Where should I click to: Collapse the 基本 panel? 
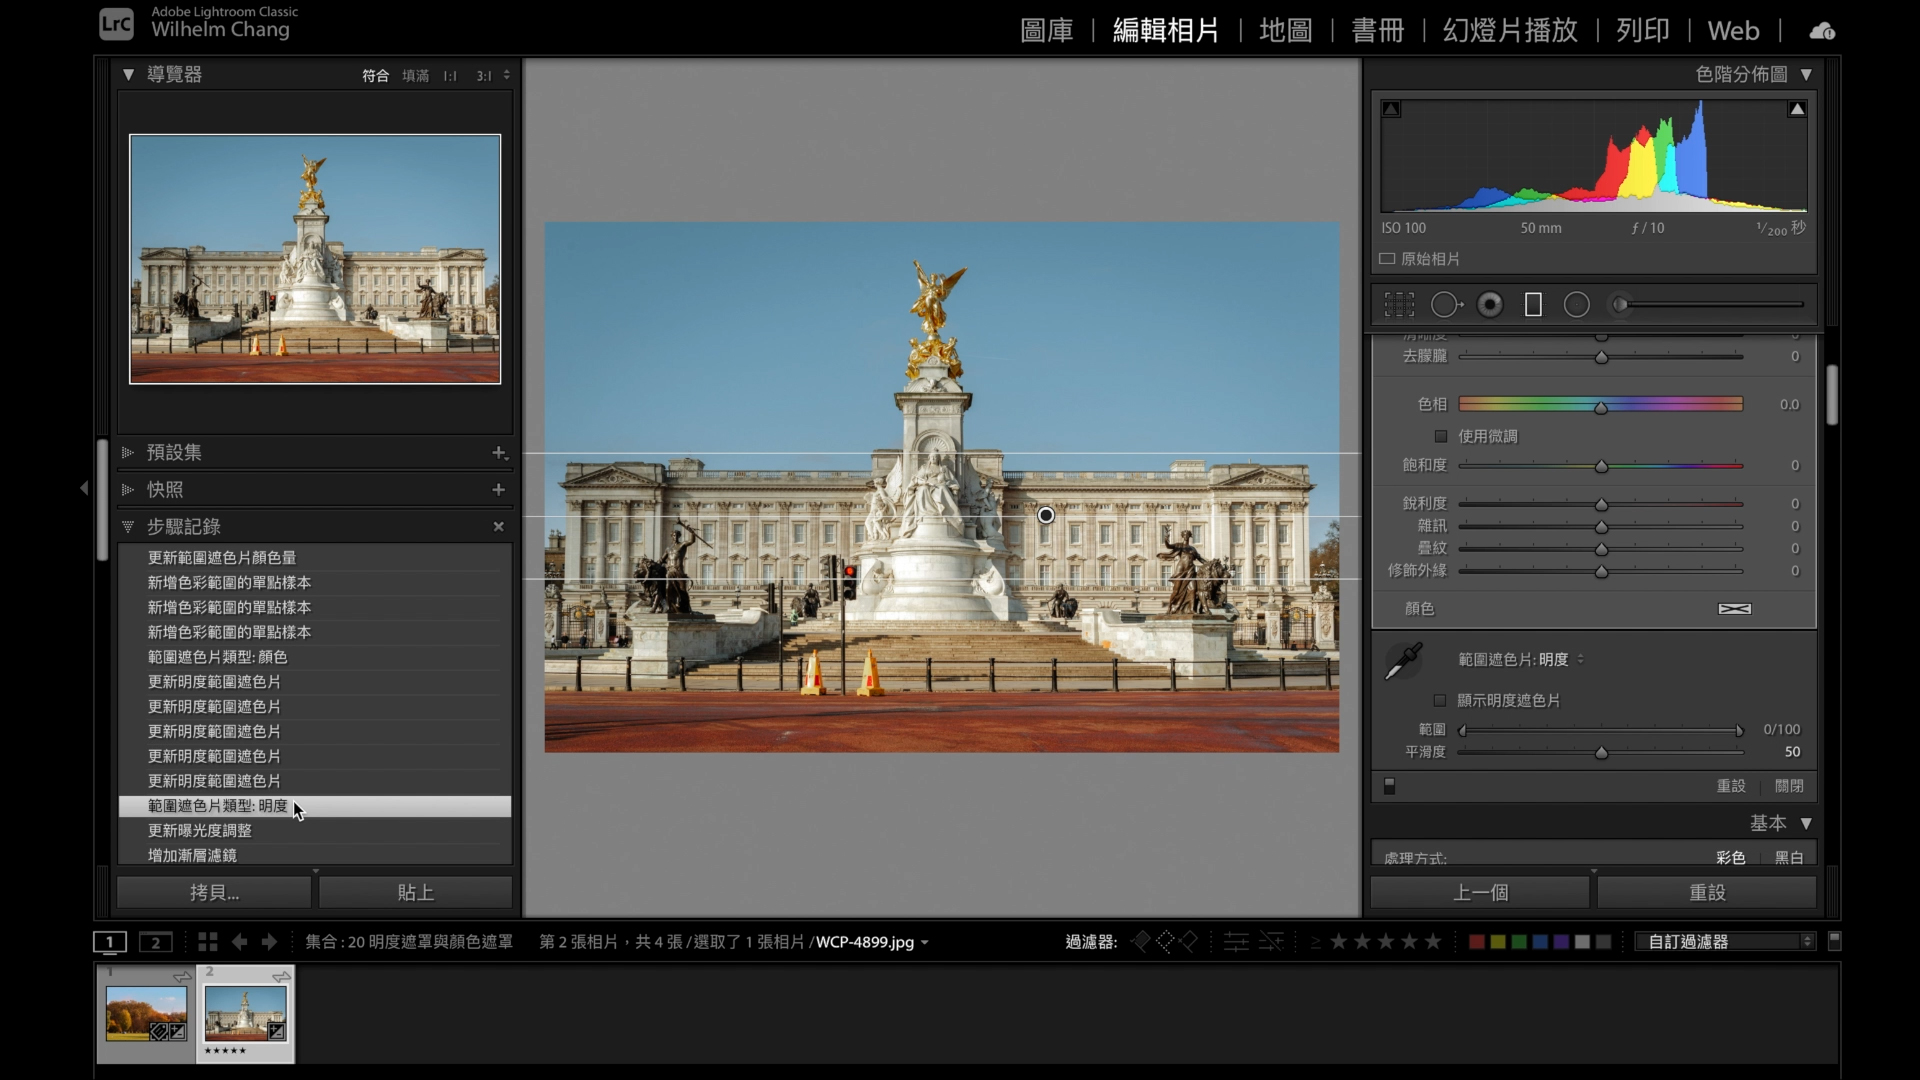pyautogui.click(x=1806, y=824)
